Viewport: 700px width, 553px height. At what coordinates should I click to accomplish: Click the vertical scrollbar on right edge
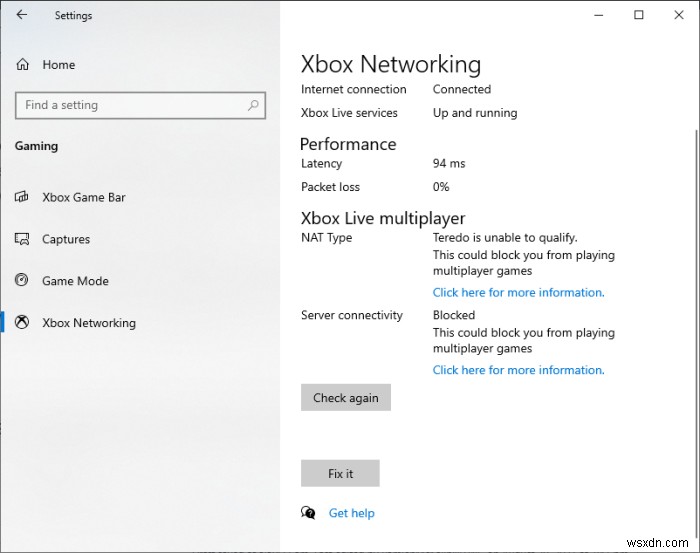[x=696, y=334]
